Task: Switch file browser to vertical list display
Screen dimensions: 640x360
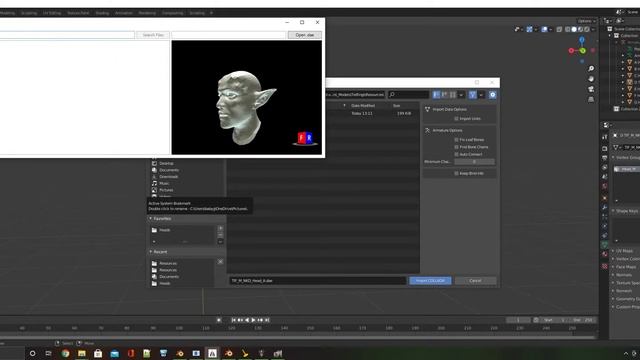Action: coord(436,95)
